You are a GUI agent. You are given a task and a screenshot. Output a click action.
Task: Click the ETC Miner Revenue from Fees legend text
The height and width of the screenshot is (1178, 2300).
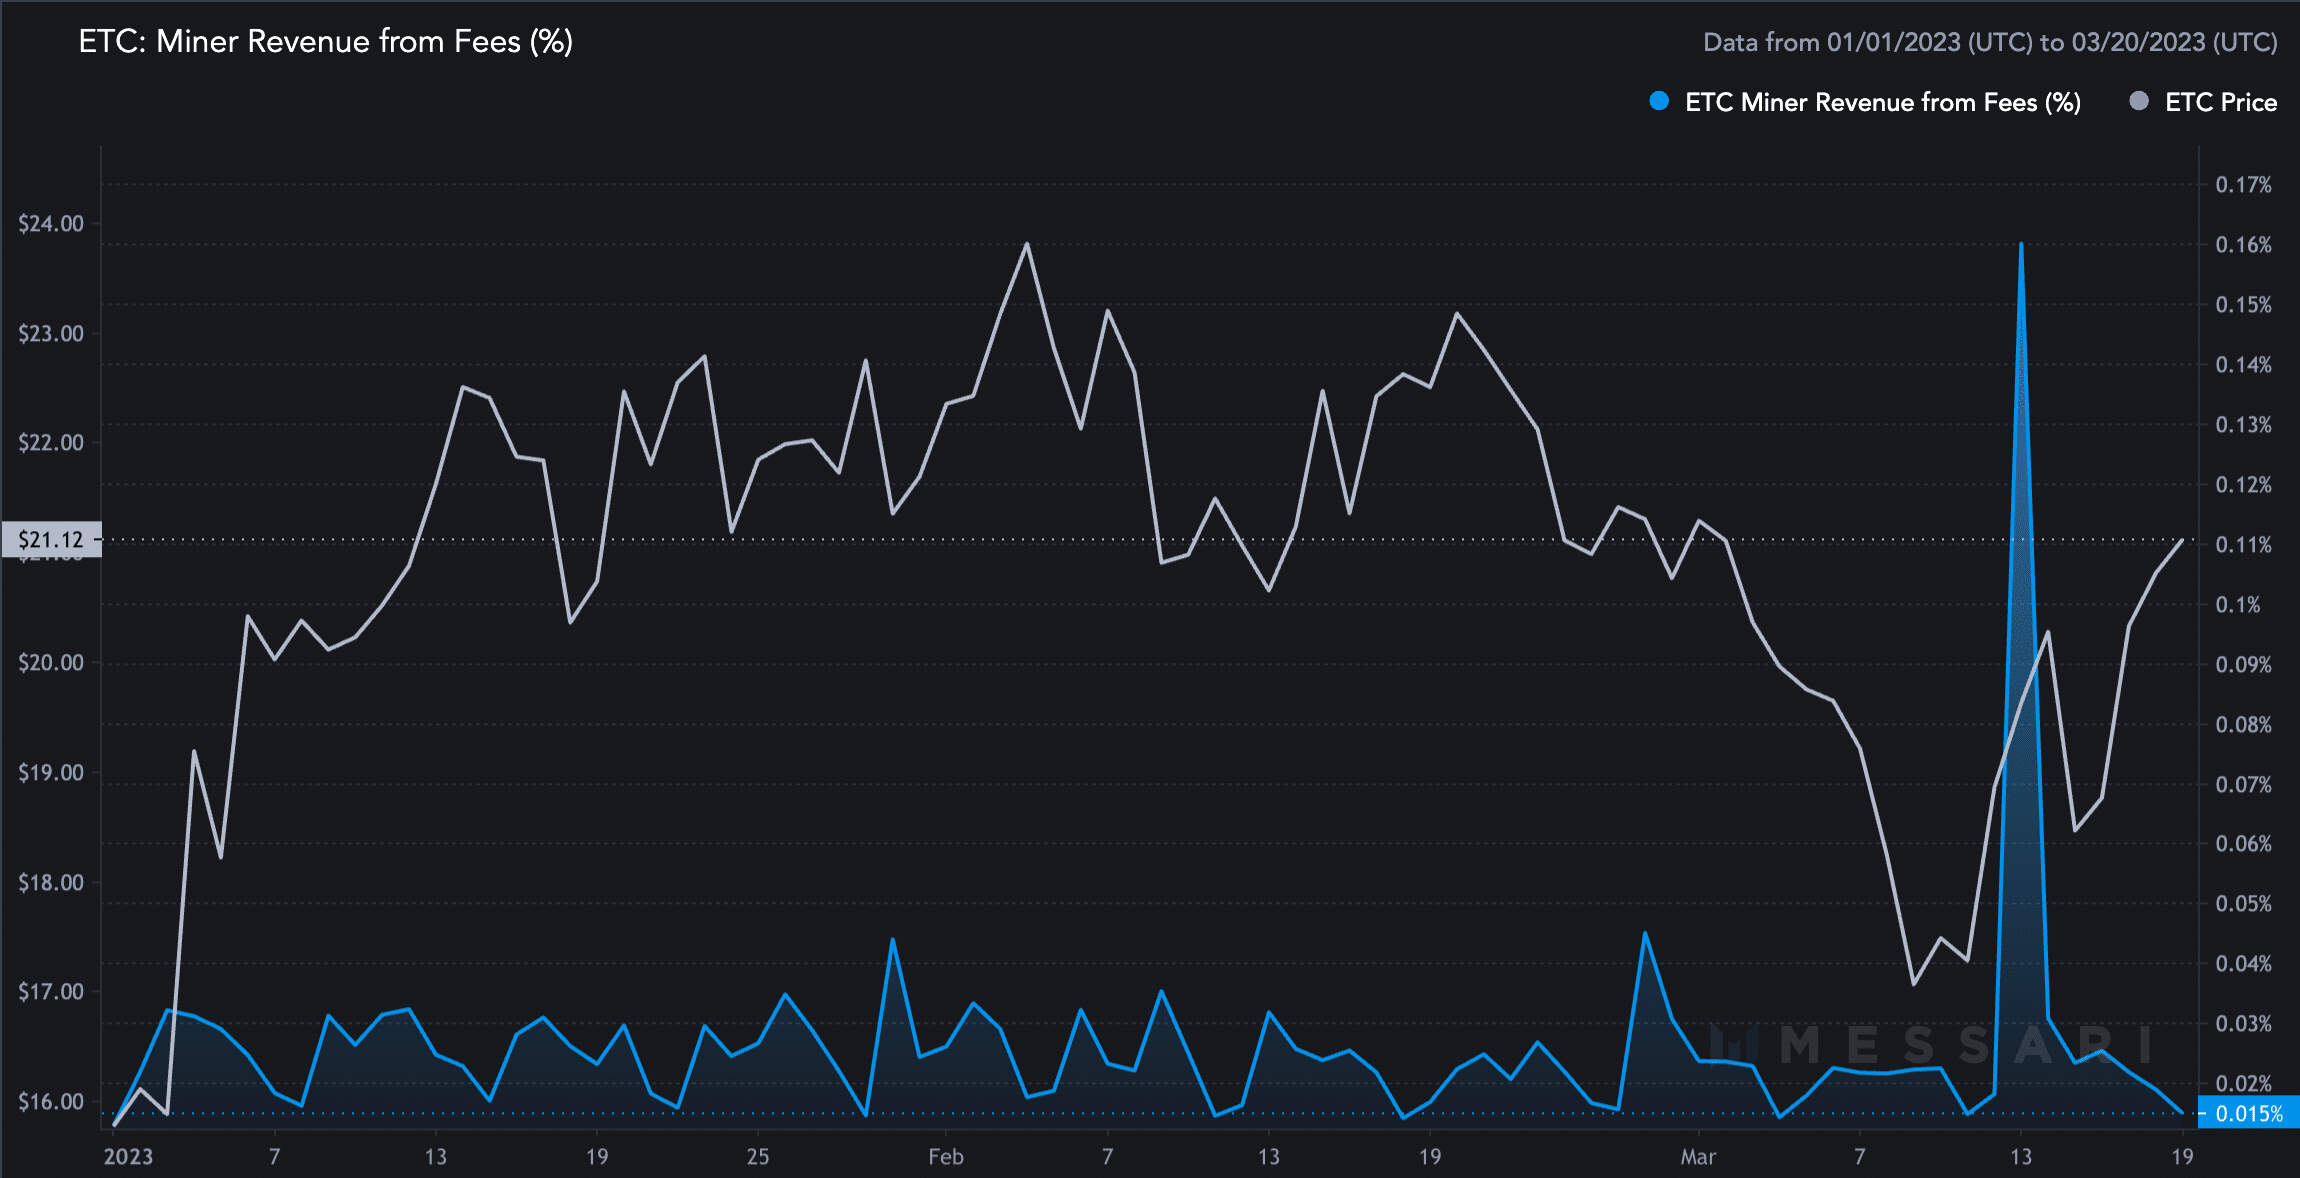(x=1883, y=103)
